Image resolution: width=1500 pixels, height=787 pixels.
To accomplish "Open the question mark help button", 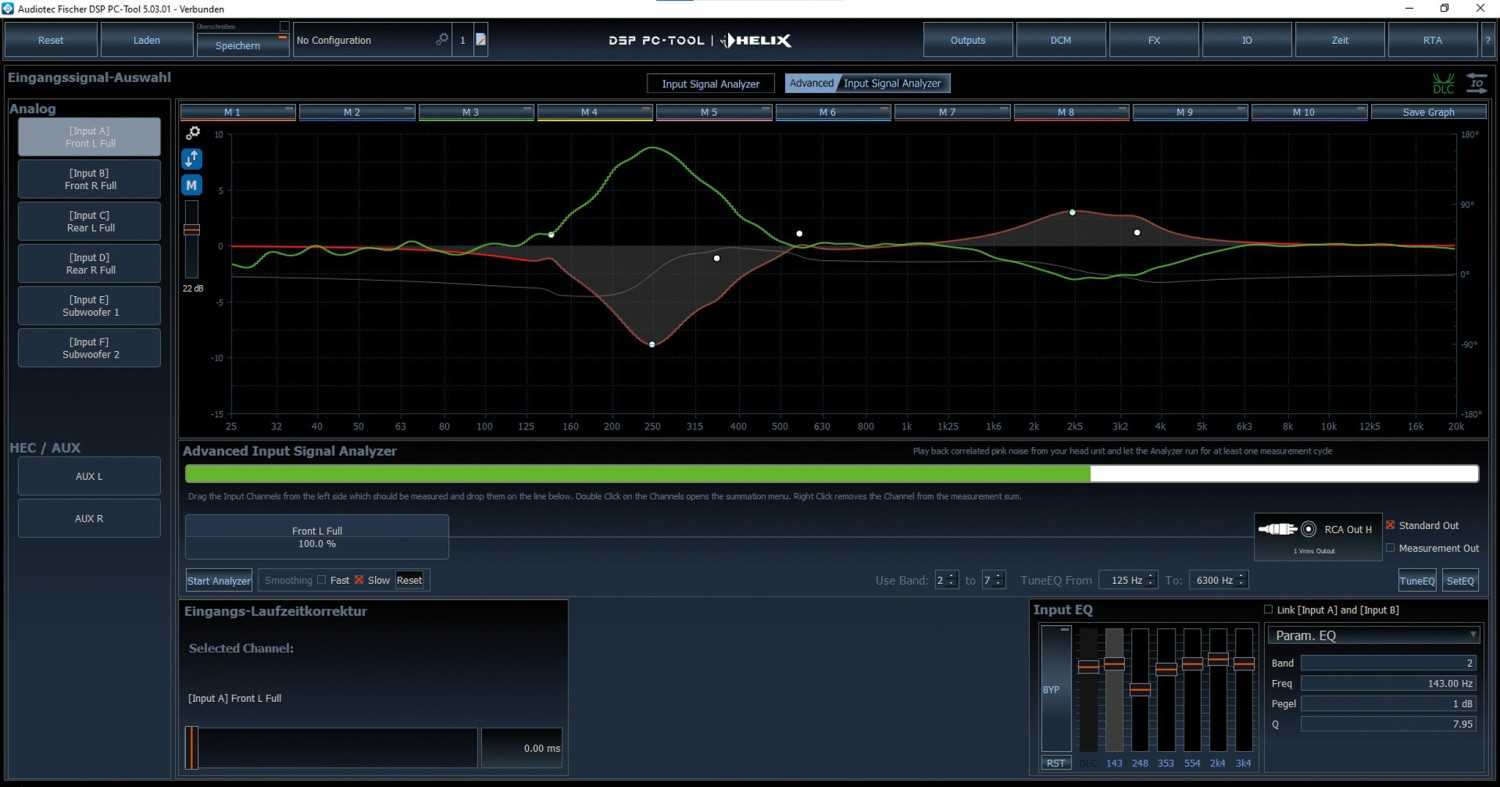I will [1487, 40].
